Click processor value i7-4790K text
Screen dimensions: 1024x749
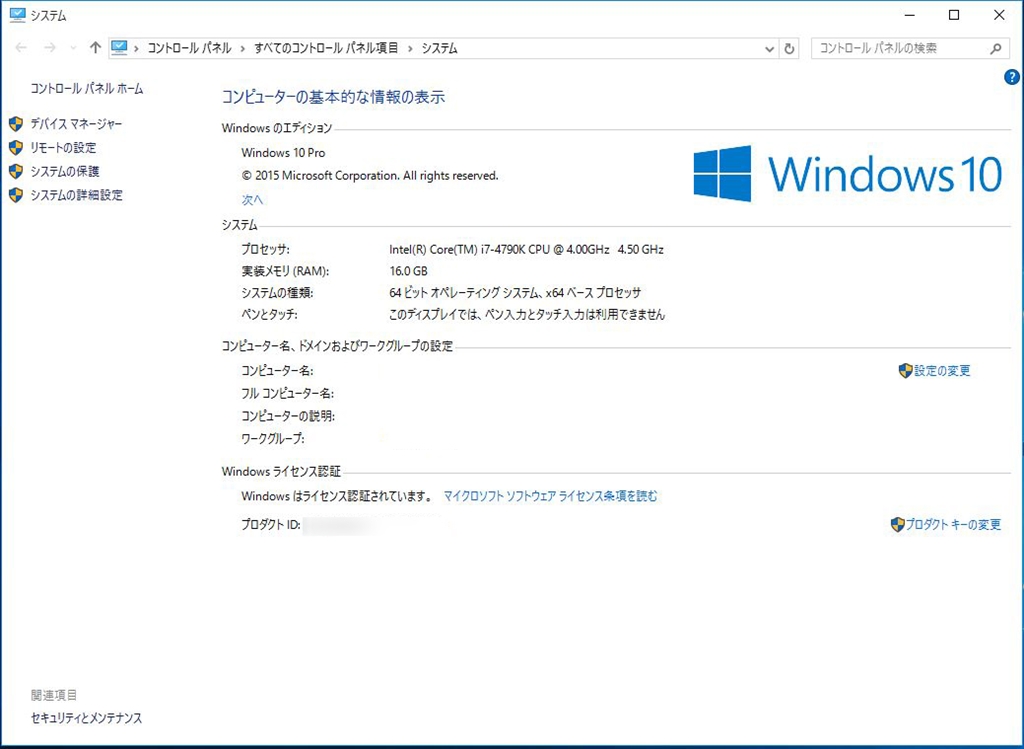tap(526, 249)
